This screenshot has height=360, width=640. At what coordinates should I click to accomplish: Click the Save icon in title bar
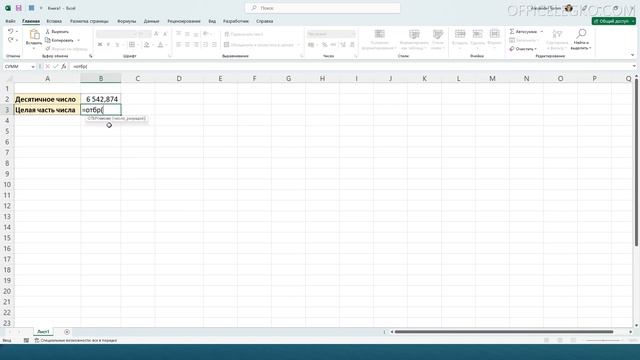tap(18, 8)
